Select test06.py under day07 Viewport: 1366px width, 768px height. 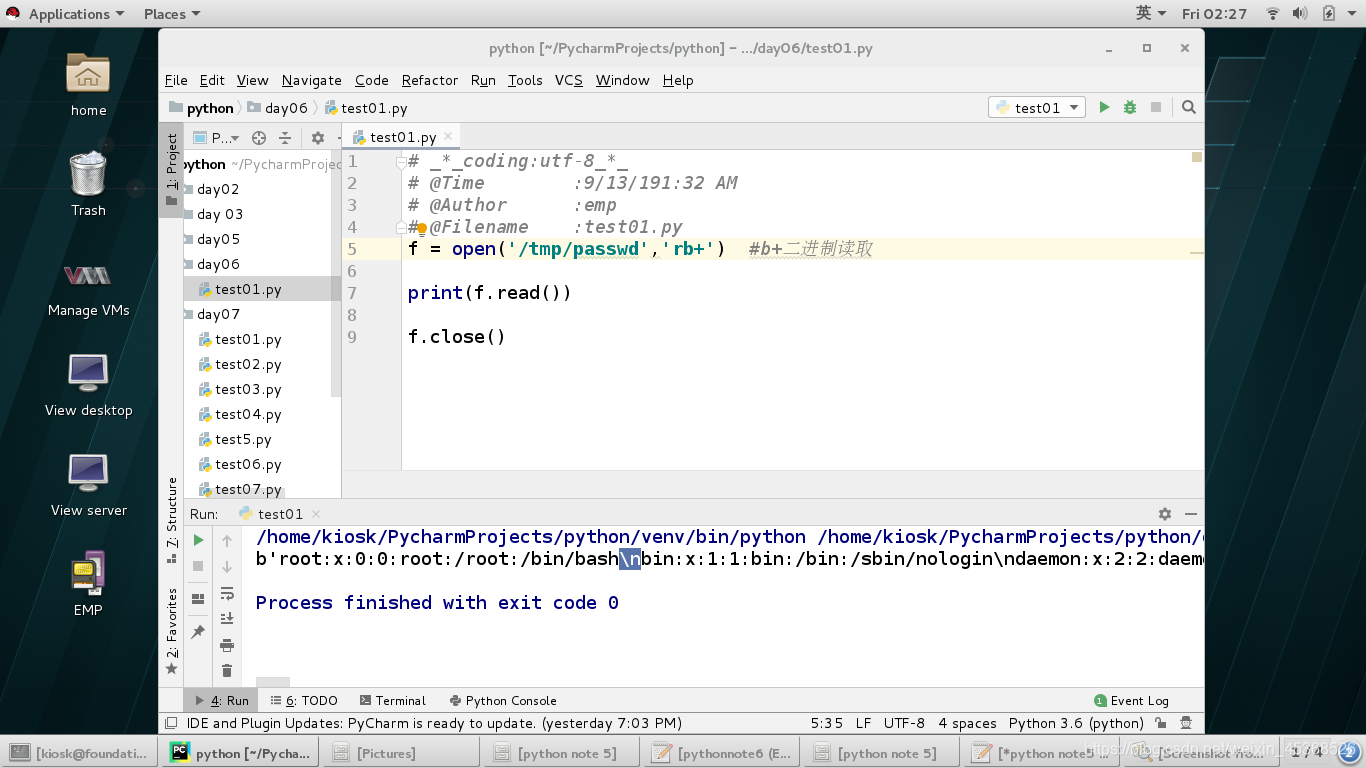click(x=248, y=464)
